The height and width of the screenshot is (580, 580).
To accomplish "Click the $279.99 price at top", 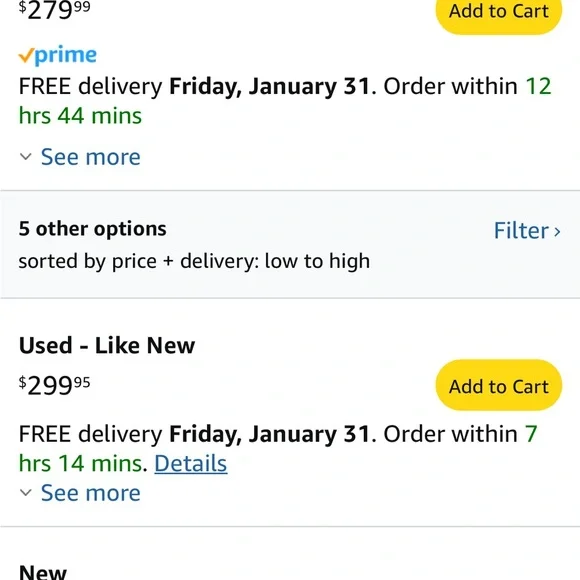I will (x=54, y=10).
